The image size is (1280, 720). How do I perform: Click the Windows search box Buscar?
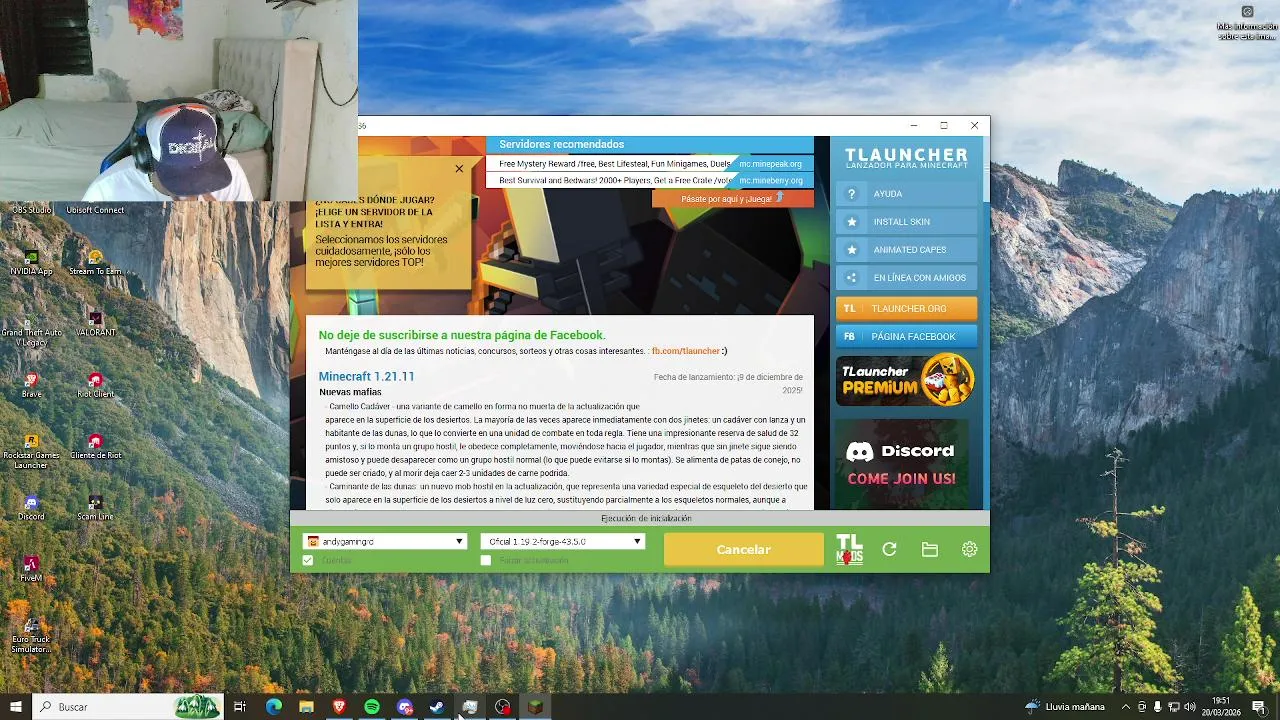128,707
